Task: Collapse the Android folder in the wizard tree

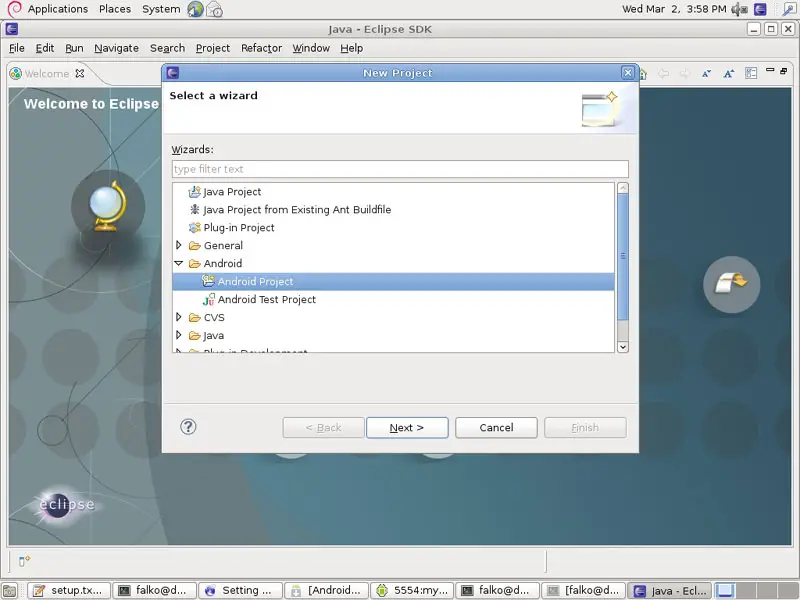Action: click(x=179, y=263)
